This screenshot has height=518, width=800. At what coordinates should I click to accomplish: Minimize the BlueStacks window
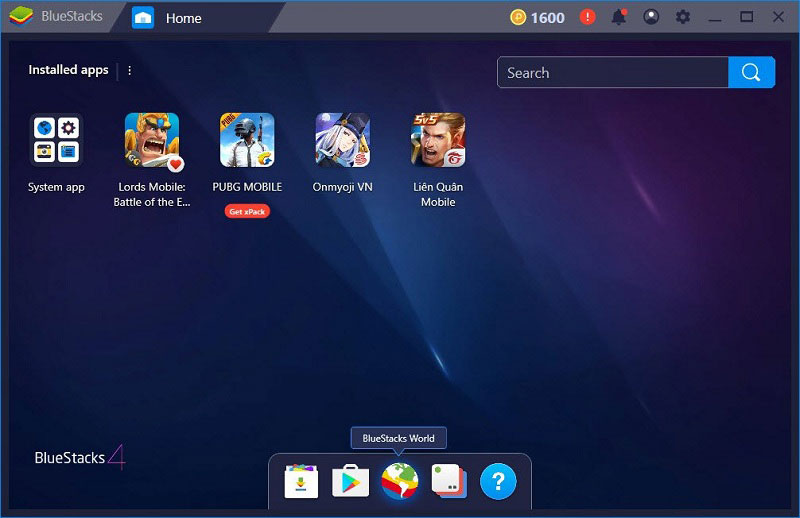[715, 18]
